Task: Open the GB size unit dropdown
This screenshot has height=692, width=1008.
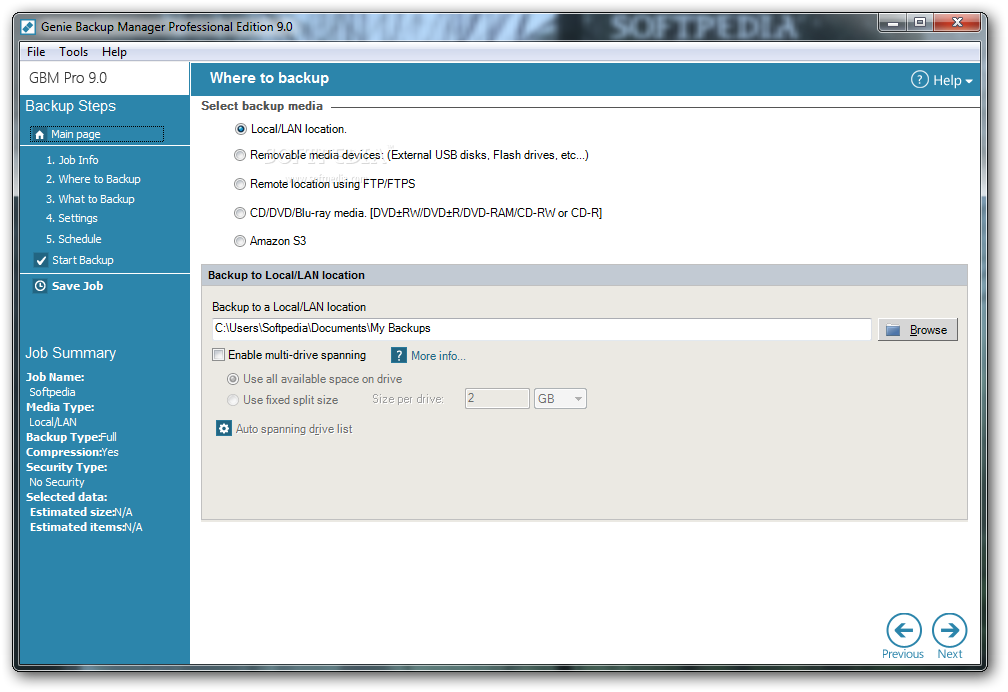Action: pos(559,399)
